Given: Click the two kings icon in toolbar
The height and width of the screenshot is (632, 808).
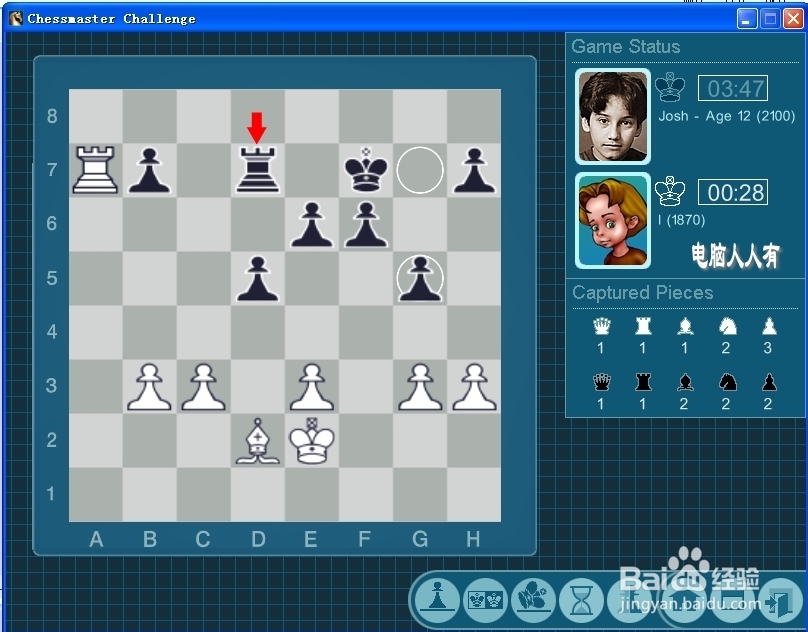Looking at the screenshot, I should pos(485,599).
